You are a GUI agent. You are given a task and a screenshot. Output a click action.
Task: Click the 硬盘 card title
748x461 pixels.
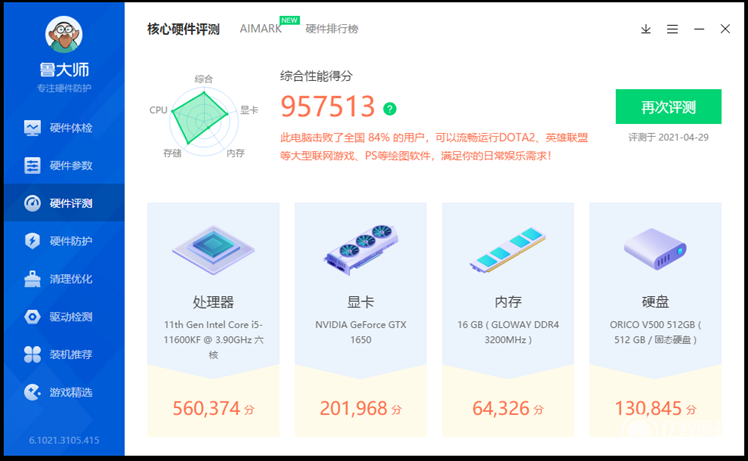[x=655, y=302]
